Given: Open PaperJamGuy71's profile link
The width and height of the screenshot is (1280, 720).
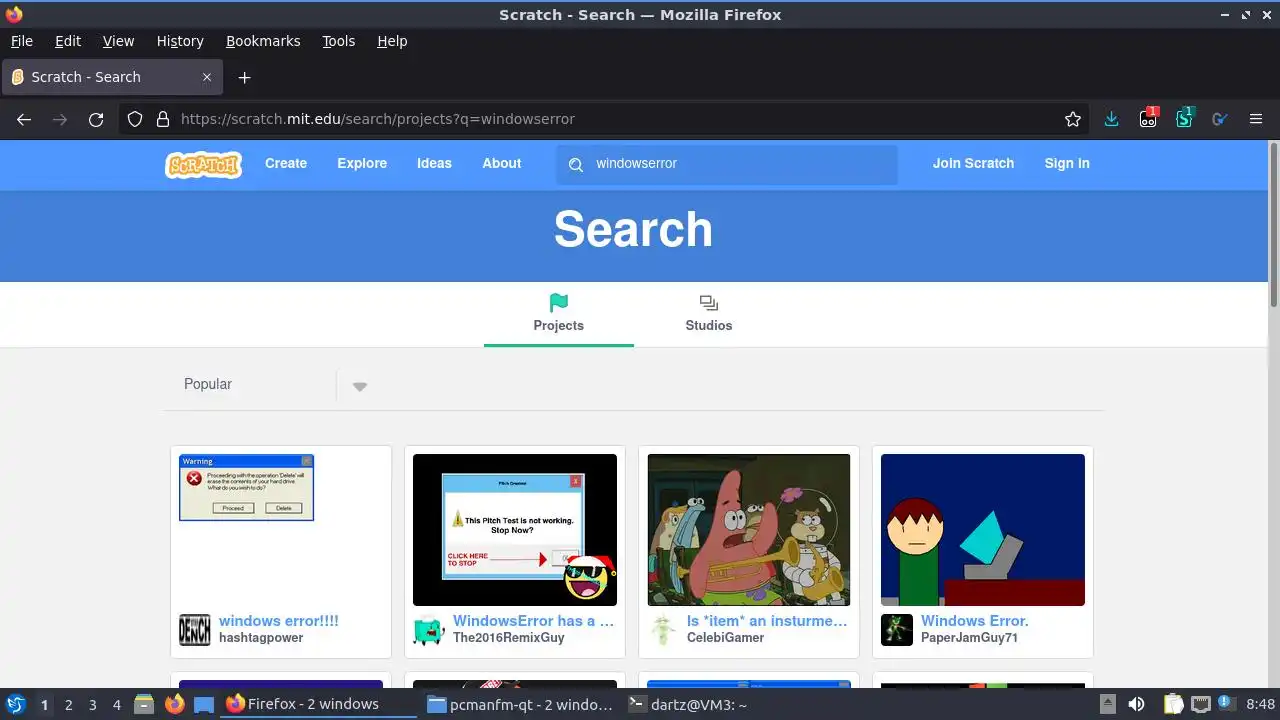Looking at the screenshot, I should (x=969, y=638).
